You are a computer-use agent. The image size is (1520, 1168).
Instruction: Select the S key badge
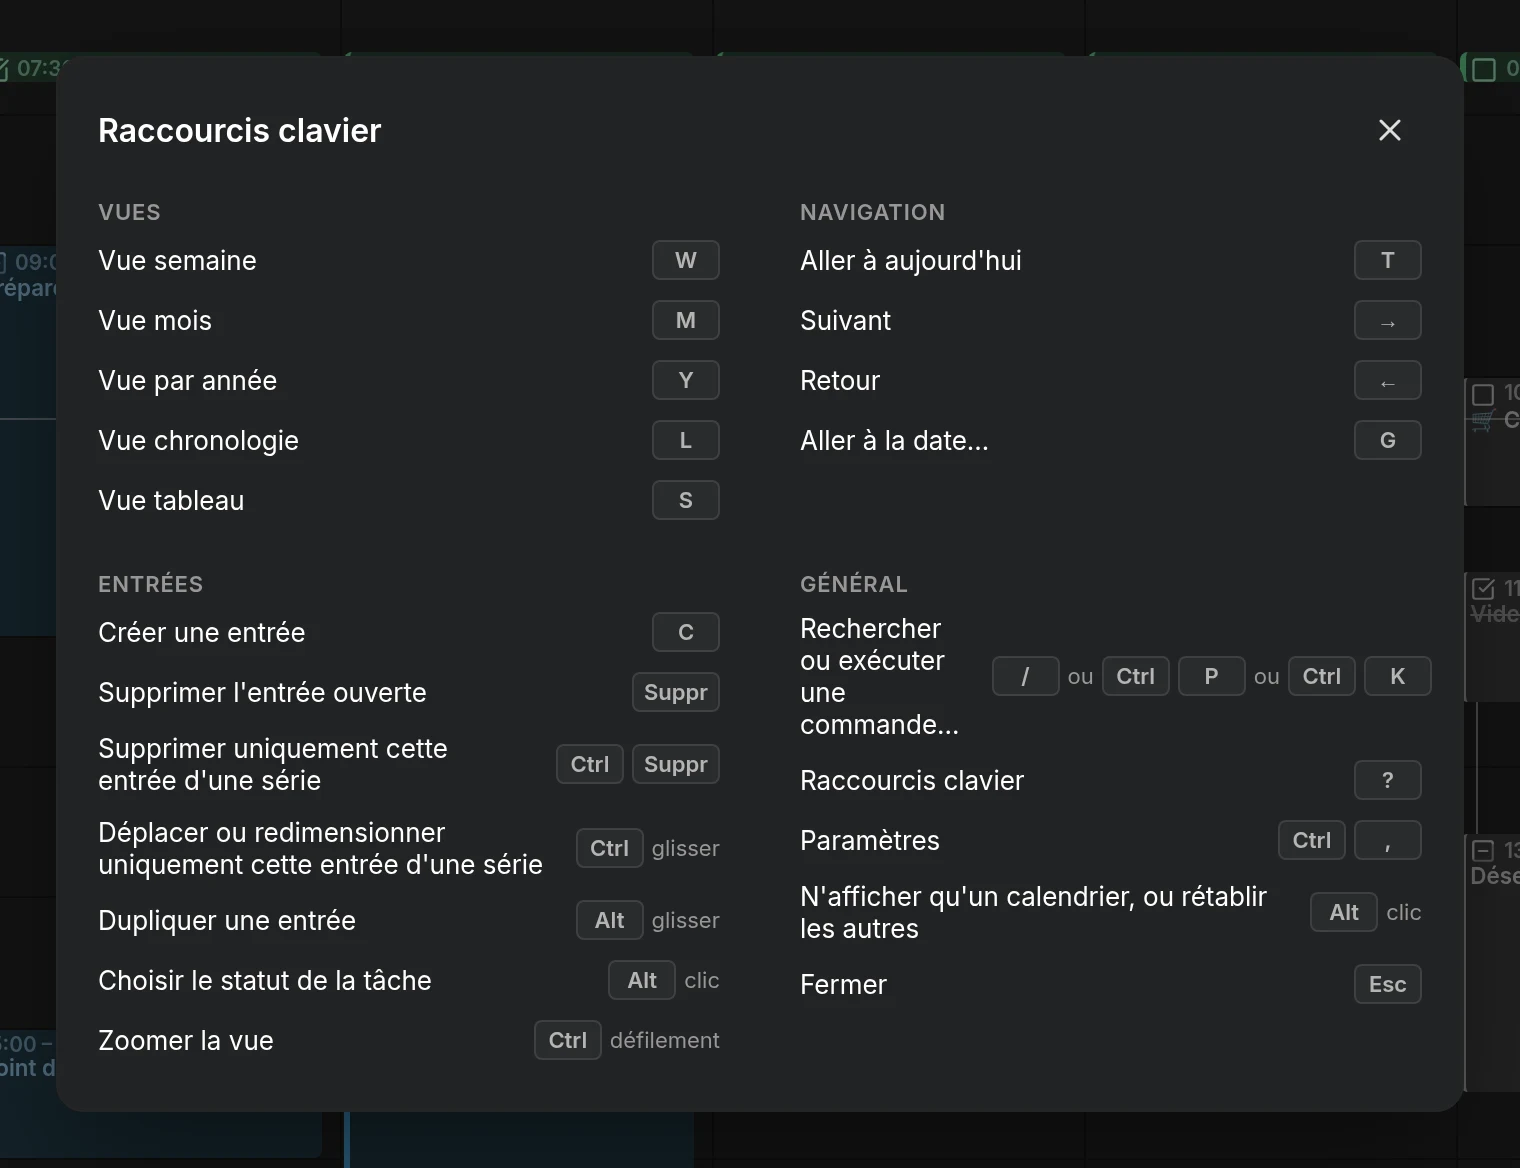pyautogui.click(x=685, y=500)
